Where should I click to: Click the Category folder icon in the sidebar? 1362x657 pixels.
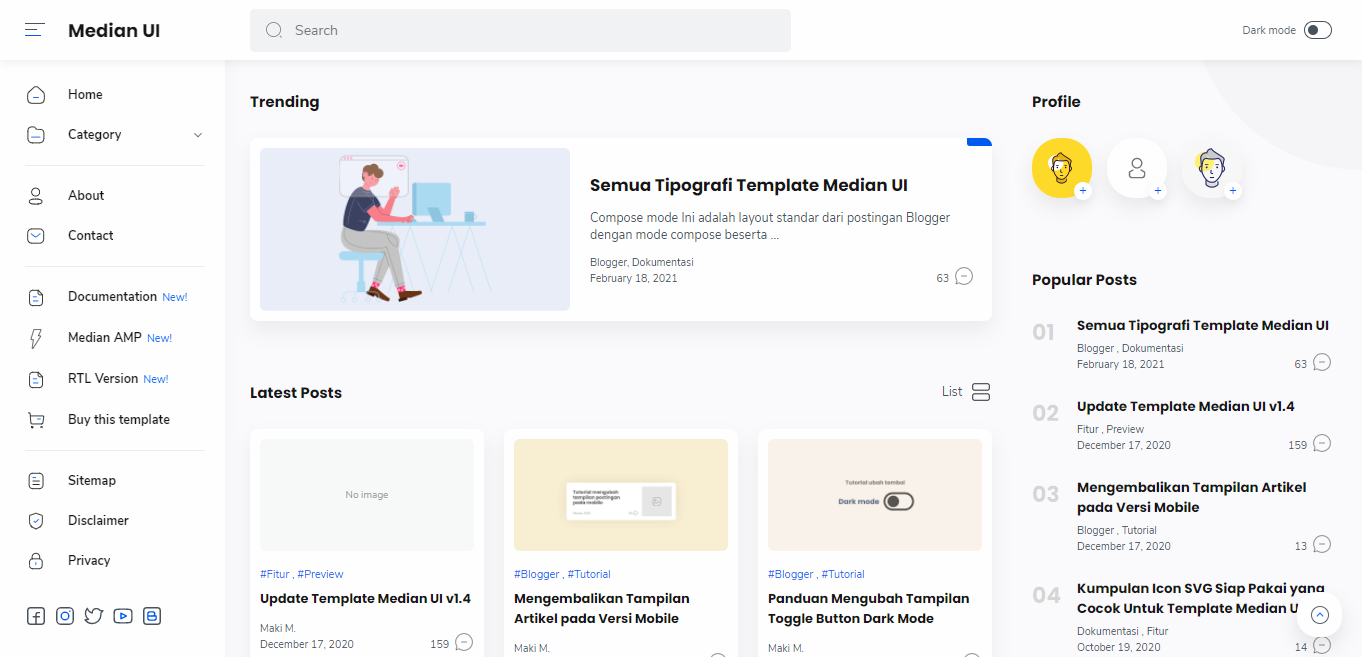tap(36, 135)
